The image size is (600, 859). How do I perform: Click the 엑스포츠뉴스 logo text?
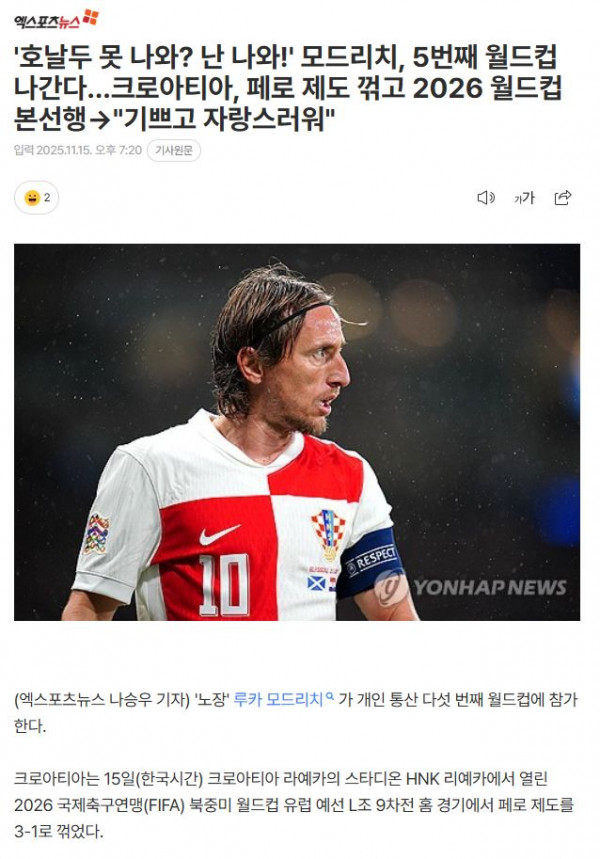point(47,22)
